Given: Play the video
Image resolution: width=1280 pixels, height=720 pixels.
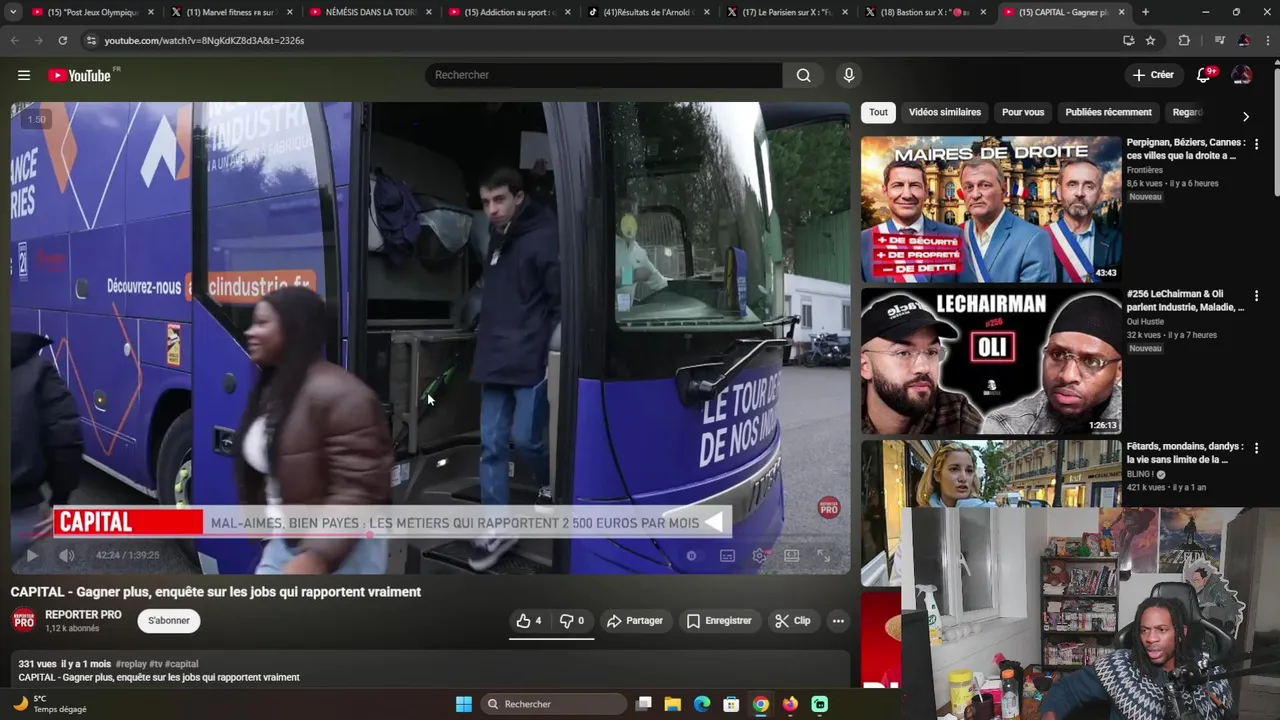Looking at the screenshot, I should 32,555.
